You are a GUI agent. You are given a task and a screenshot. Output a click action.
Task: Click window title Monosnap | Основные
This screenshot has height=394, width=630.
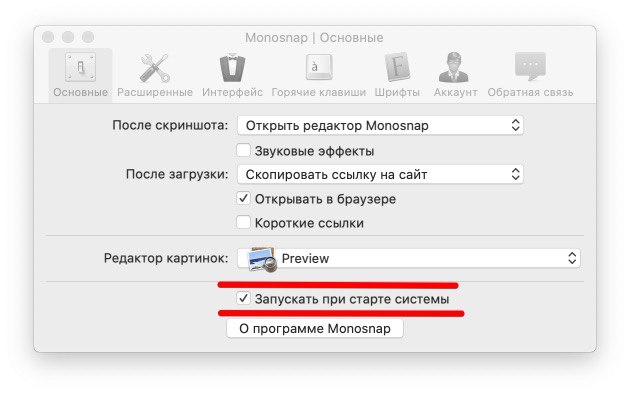pyautogui.click(x=314, y=38)
